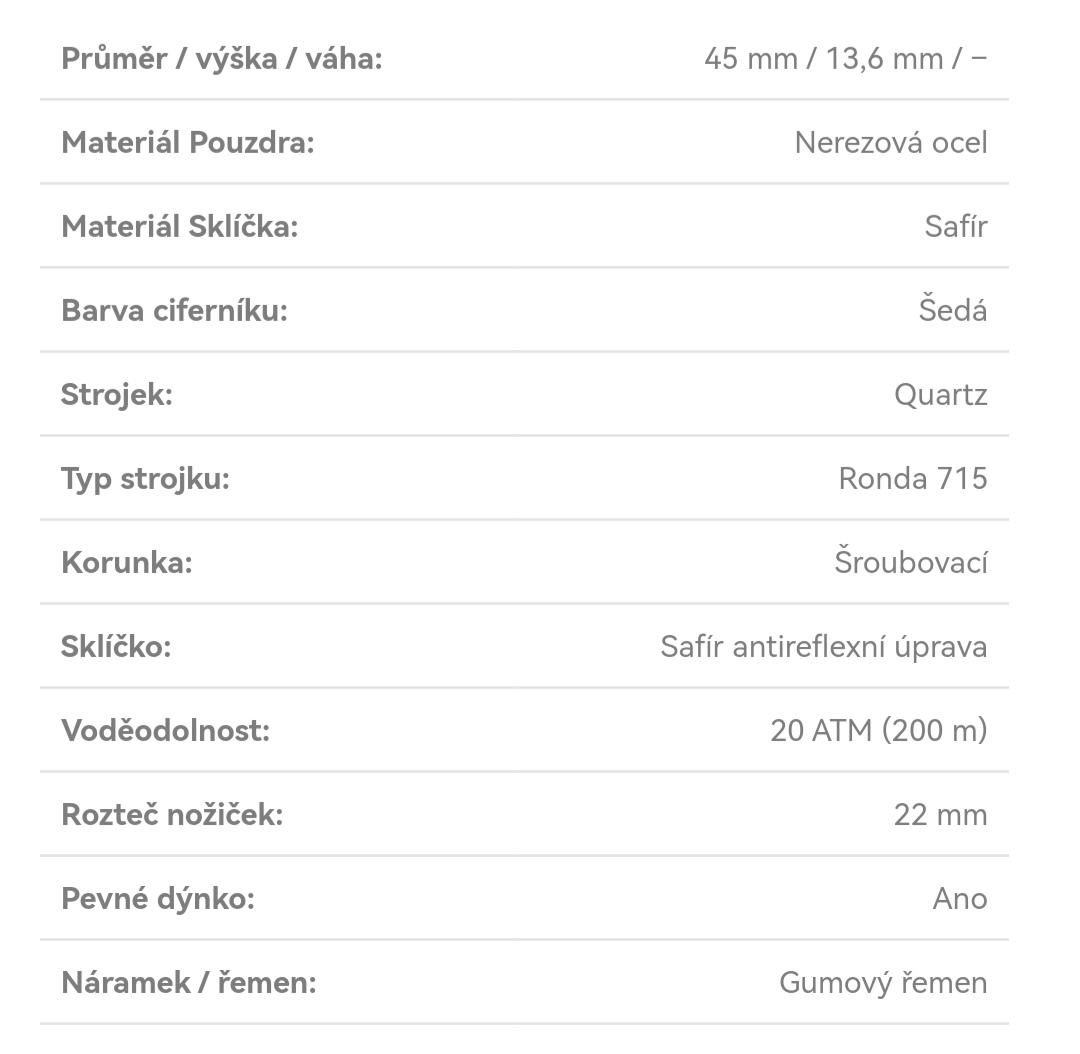Click the '45 mm / 13,6 mm / –' value
1080x1054 pixels.
[x=846, y=59]
